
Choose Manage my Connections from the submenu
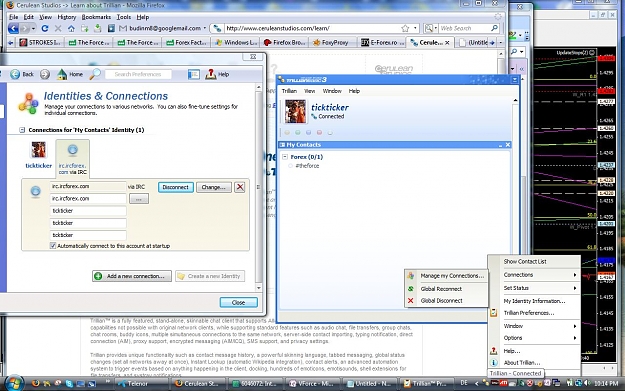(x=446, y=276)
